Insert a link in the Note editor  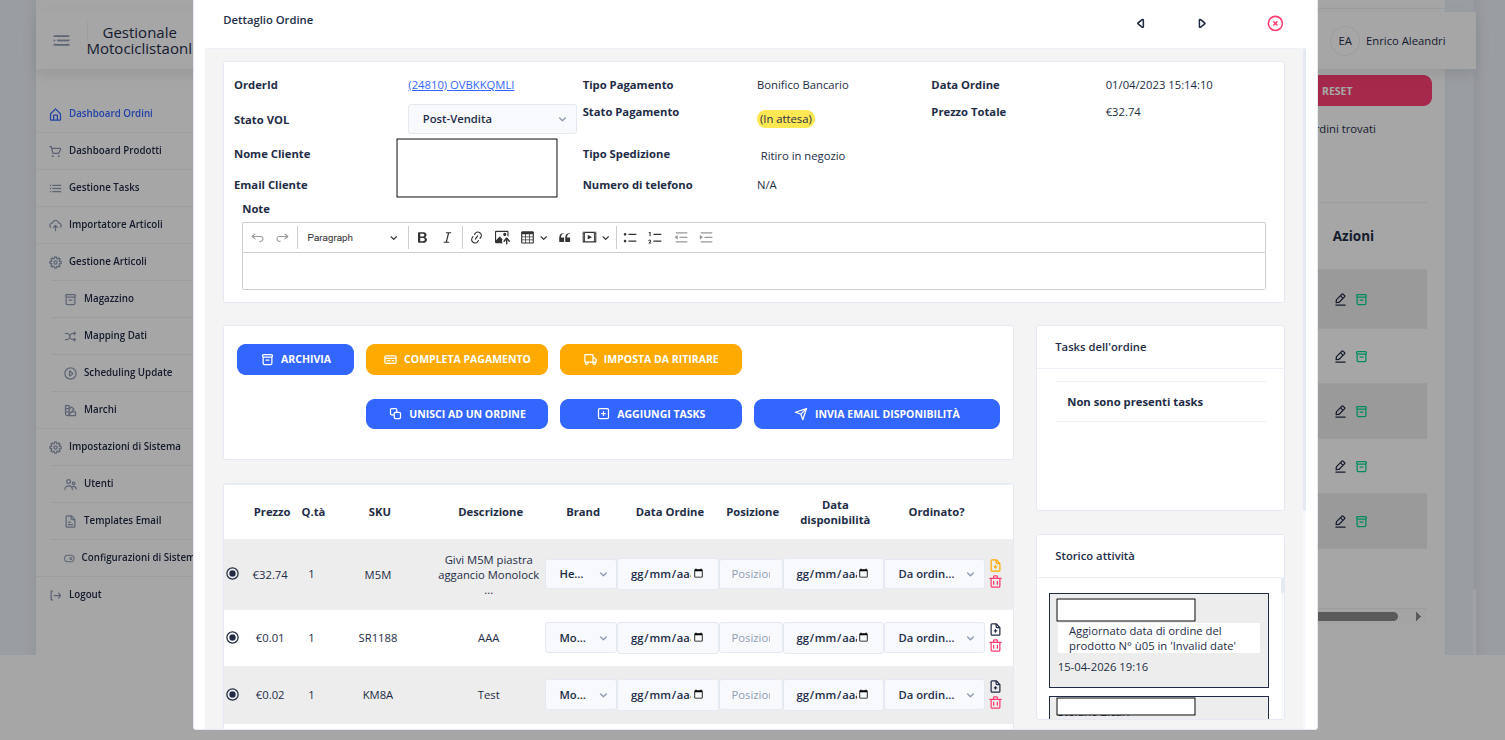point(476,237)
